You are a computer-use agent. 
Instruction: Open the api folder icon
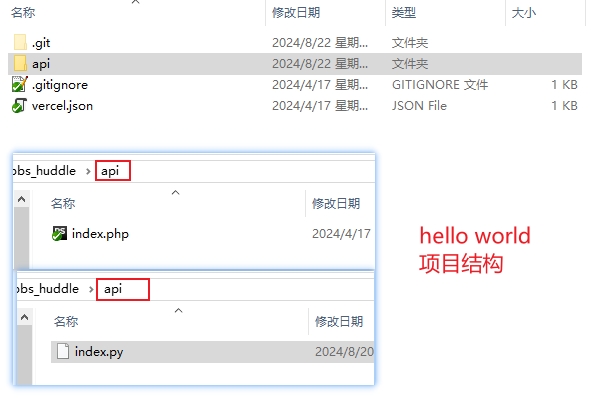[x=20, y=64]
